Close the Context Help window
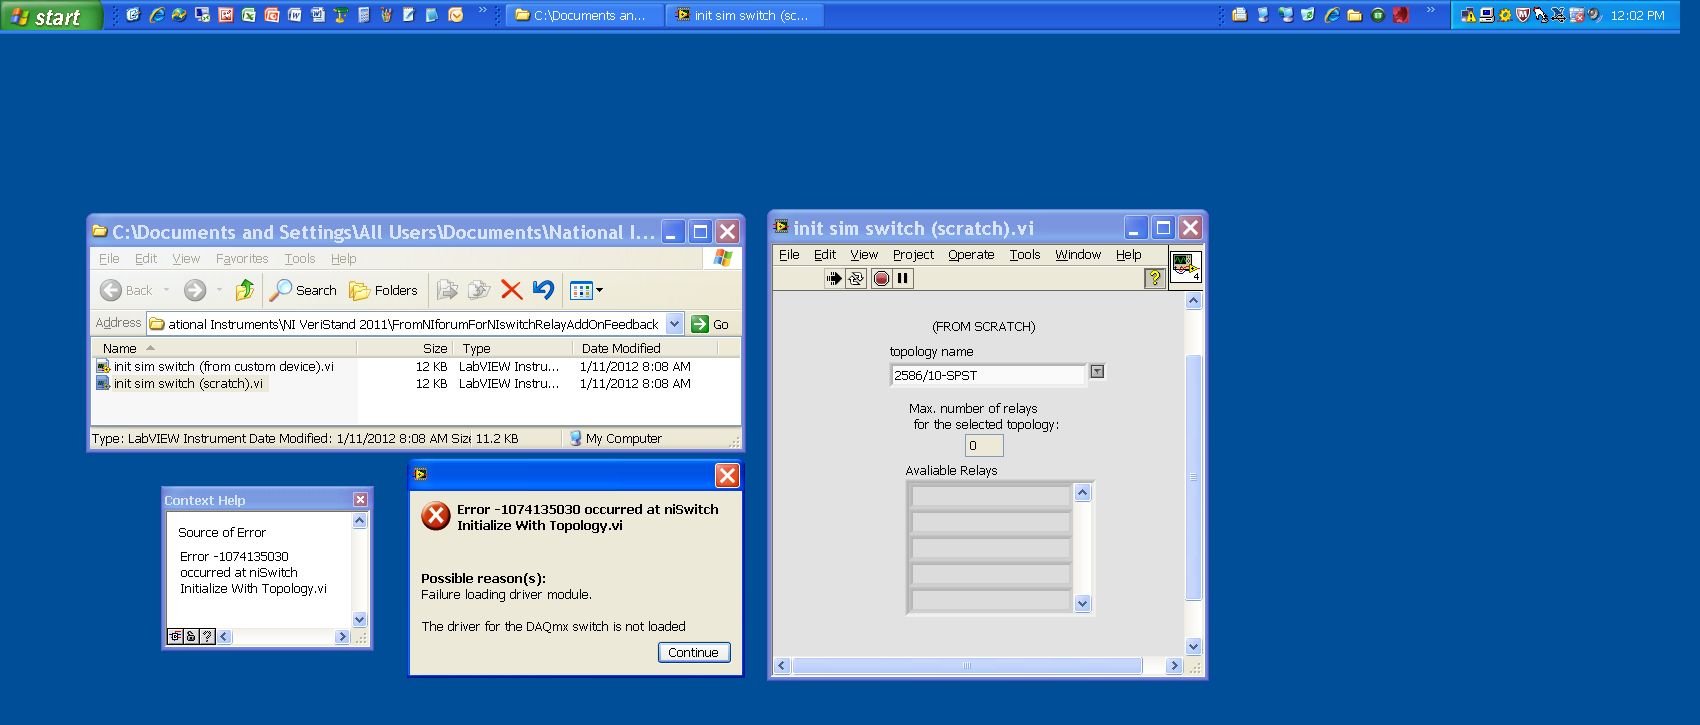1700x725 pixels. tap(360, 499)
